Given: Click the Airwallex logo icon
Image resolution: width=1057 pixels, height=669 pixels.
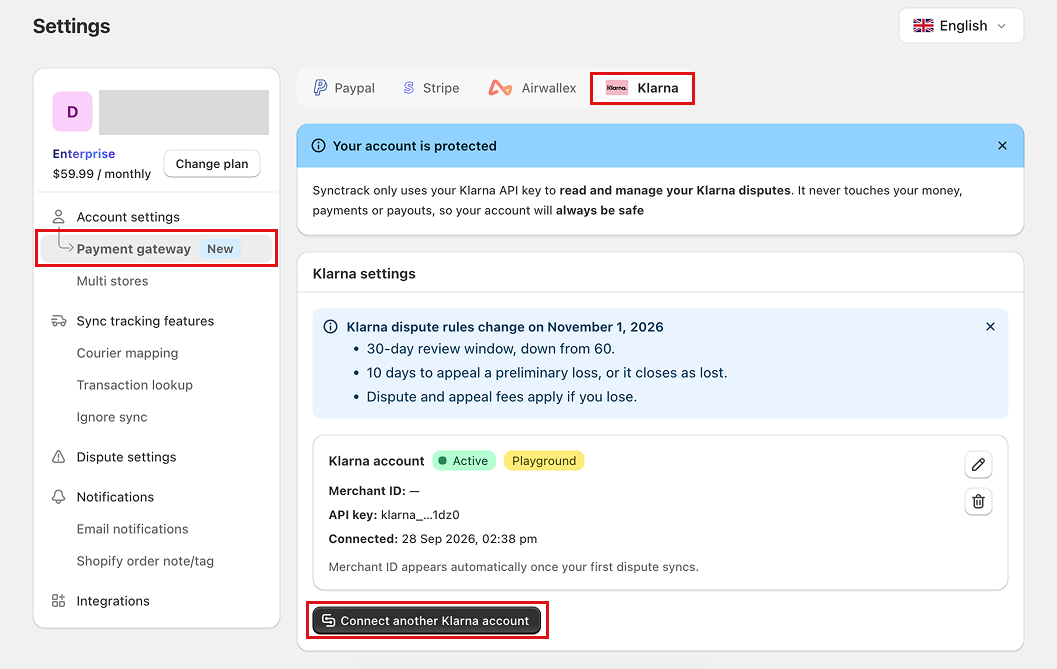Looking at the screenshot, I should click(500, 88).
